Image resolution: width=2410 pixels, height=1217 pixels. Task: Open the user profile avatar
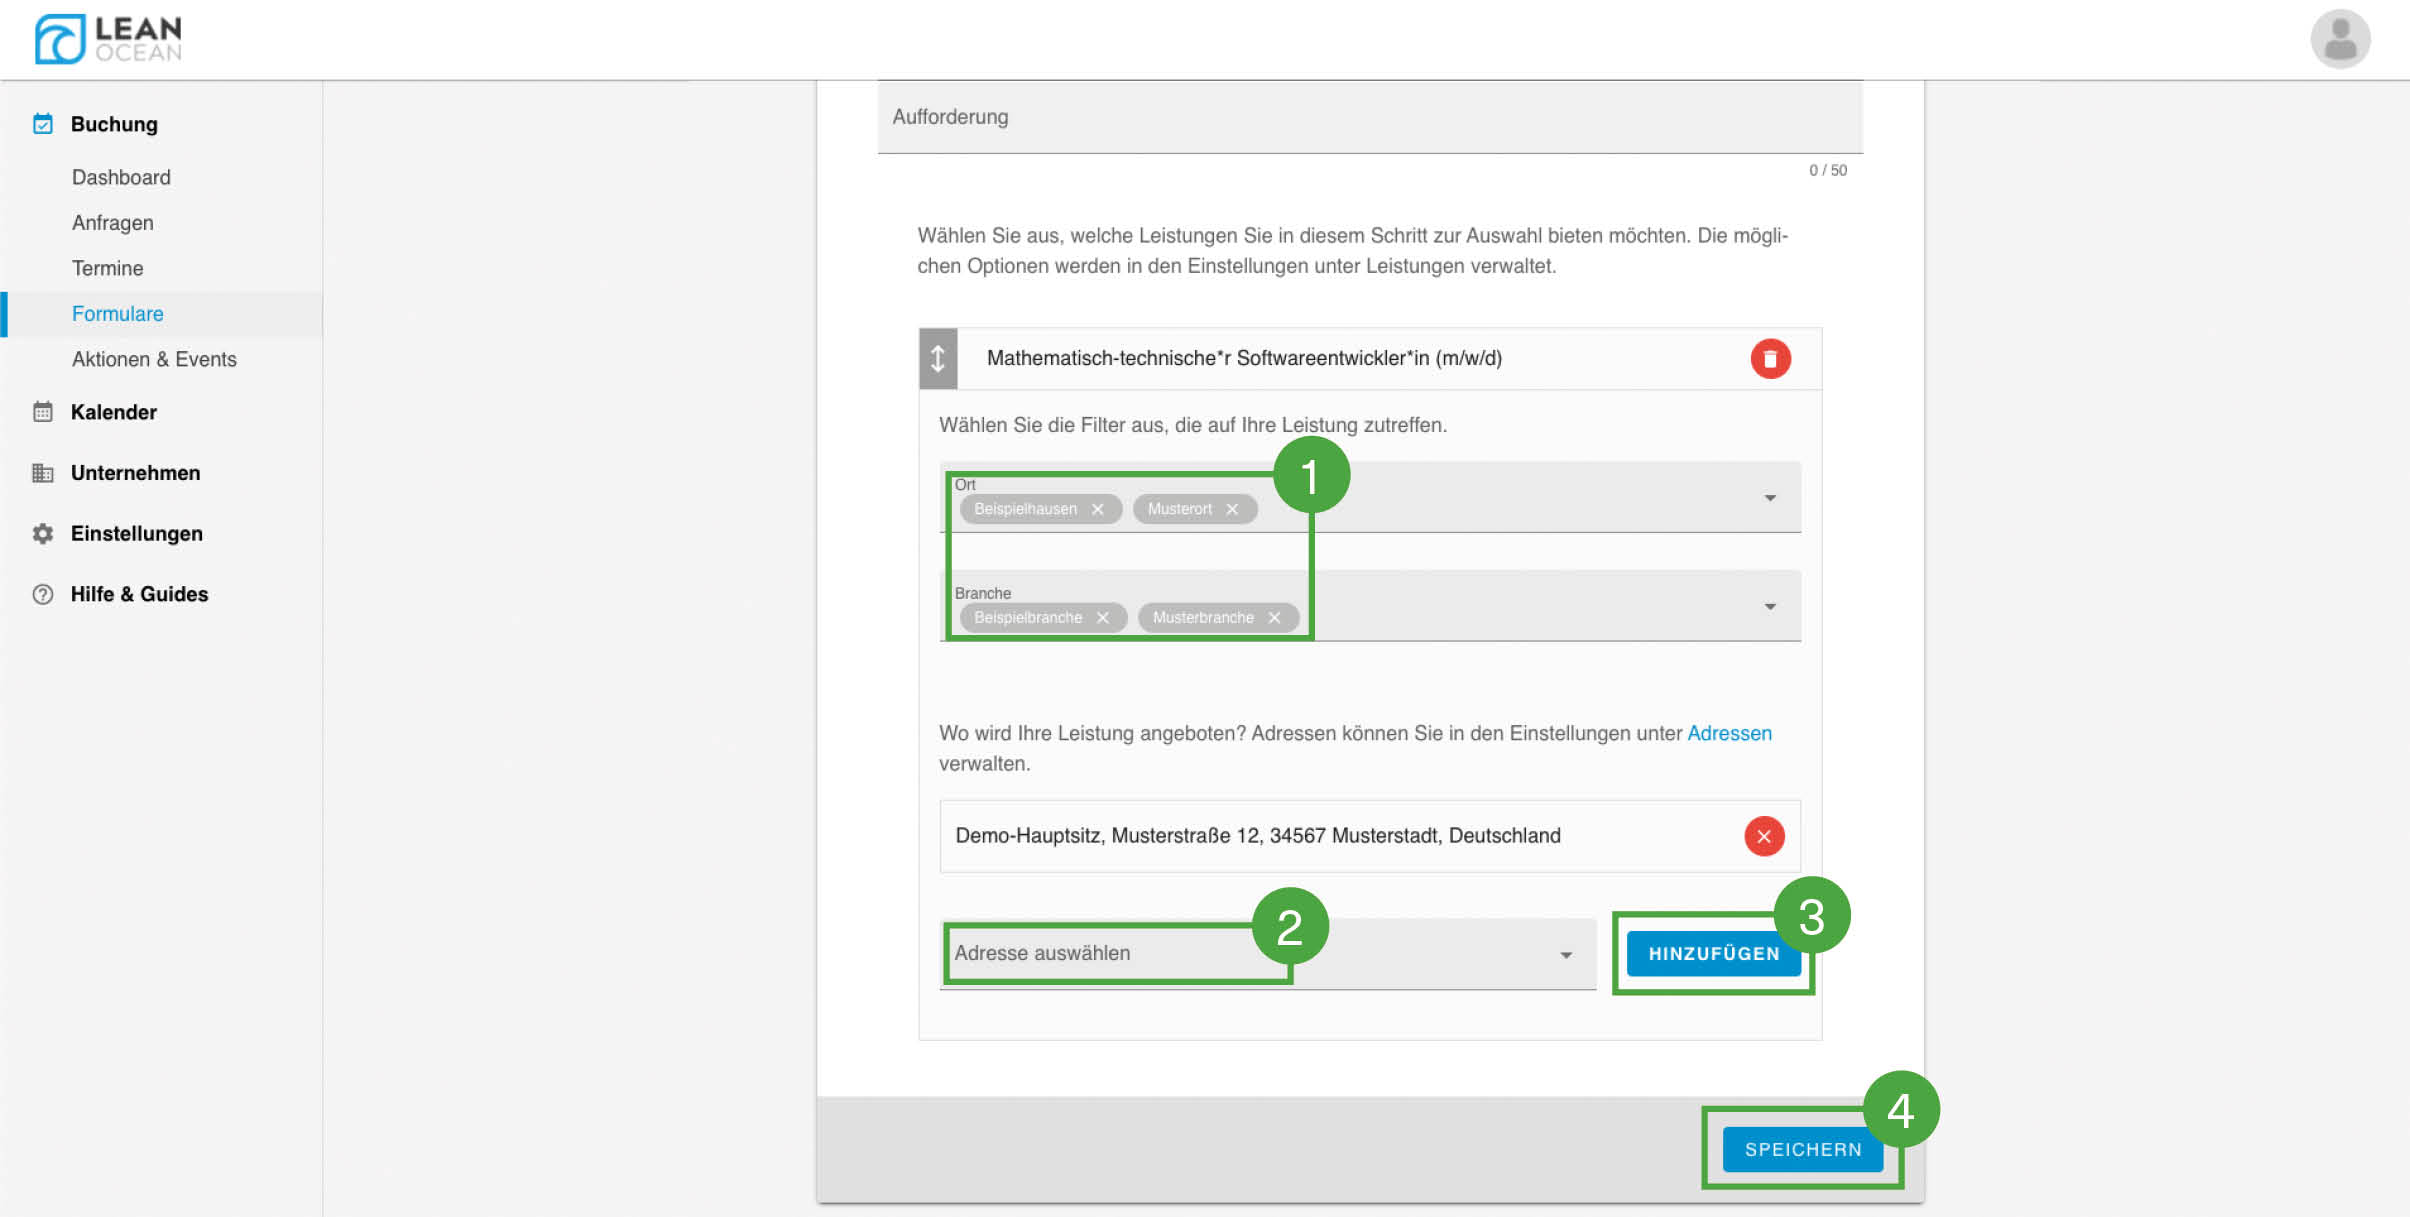point(2339,39)
